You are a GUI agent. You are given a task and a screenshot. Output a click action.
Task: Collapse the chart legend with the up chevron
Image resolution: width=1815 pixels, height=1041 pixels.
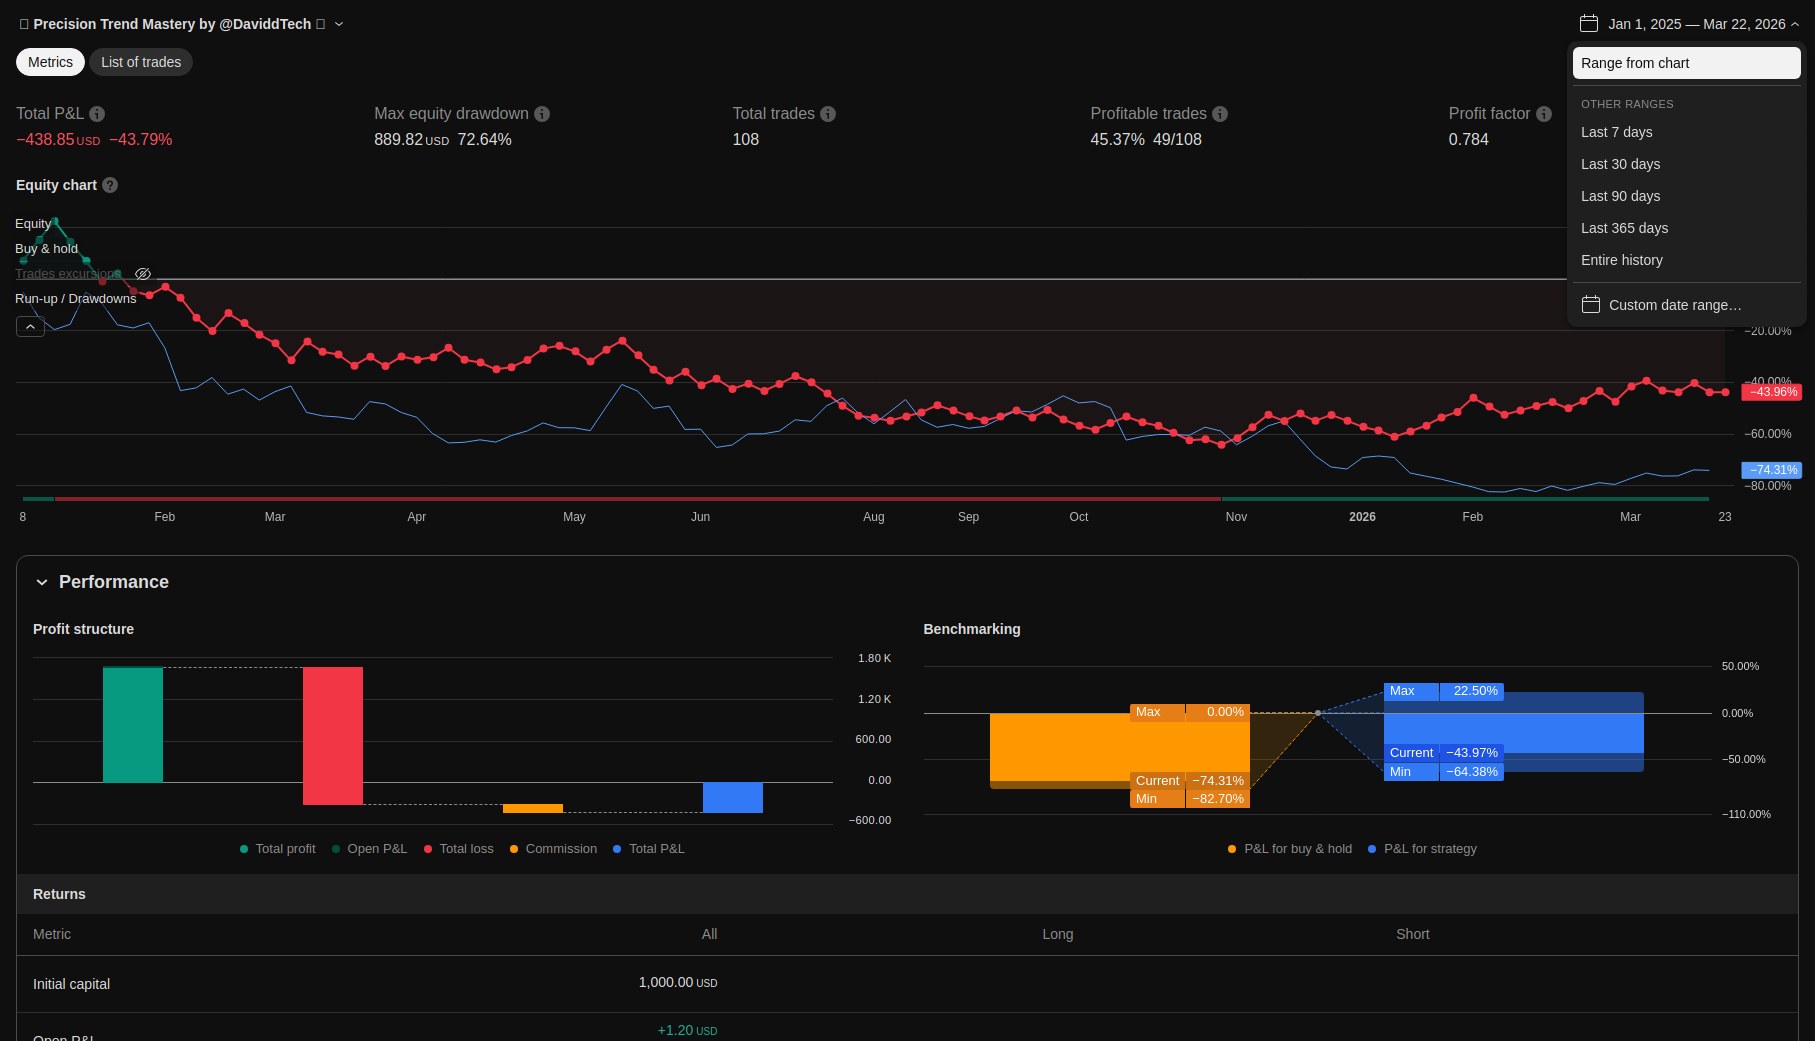(x=30, y=327)
